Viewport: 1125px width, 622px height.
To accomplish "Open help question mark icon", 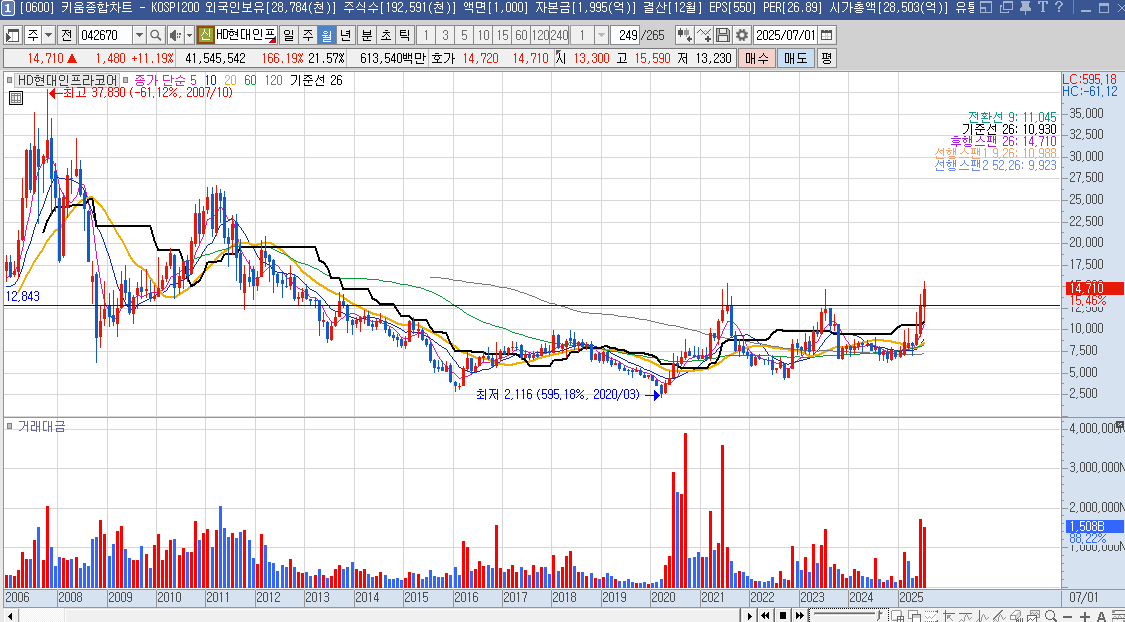I will (x=1060, y=8).
